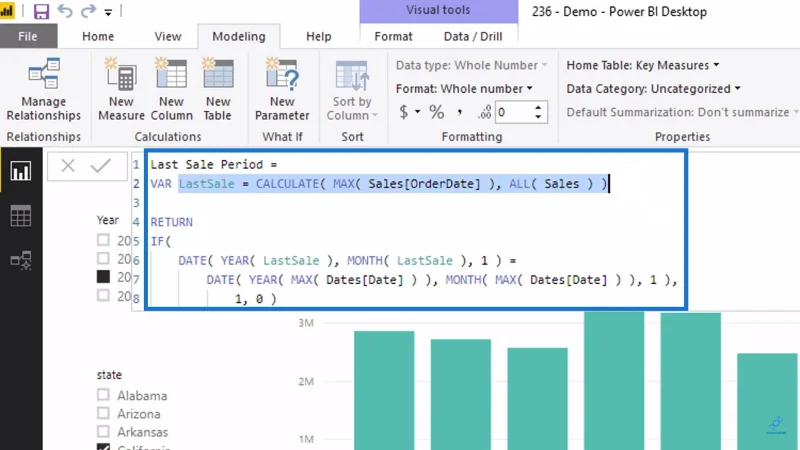Open the Model relationships view icon
The width and height of the screenshot is (800, 450).
[20, 261]
